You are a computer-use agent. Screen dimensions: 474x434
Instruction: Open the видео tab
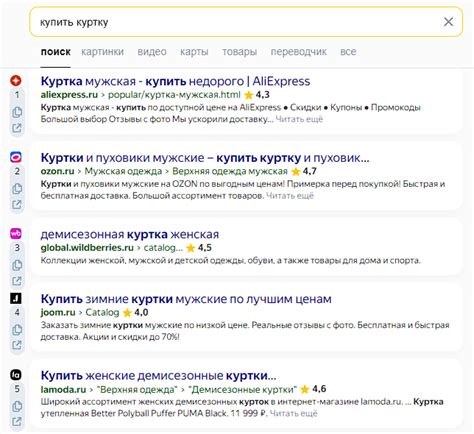point(152,52)
